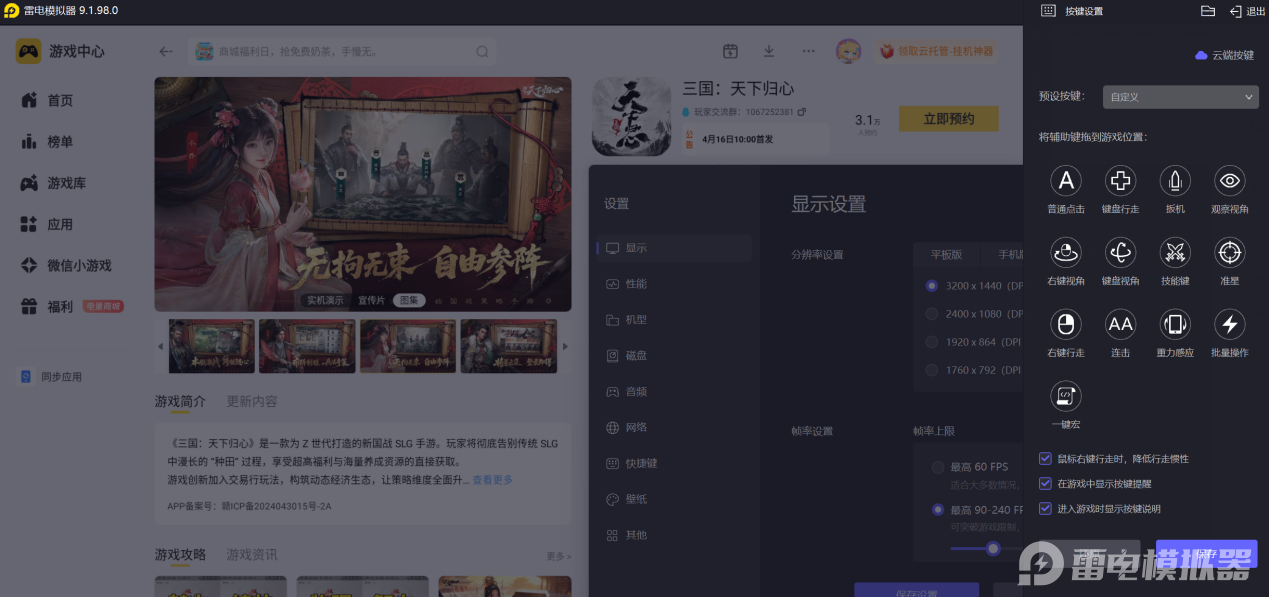Select the 技能键 skill key icon

[1175, 252]
